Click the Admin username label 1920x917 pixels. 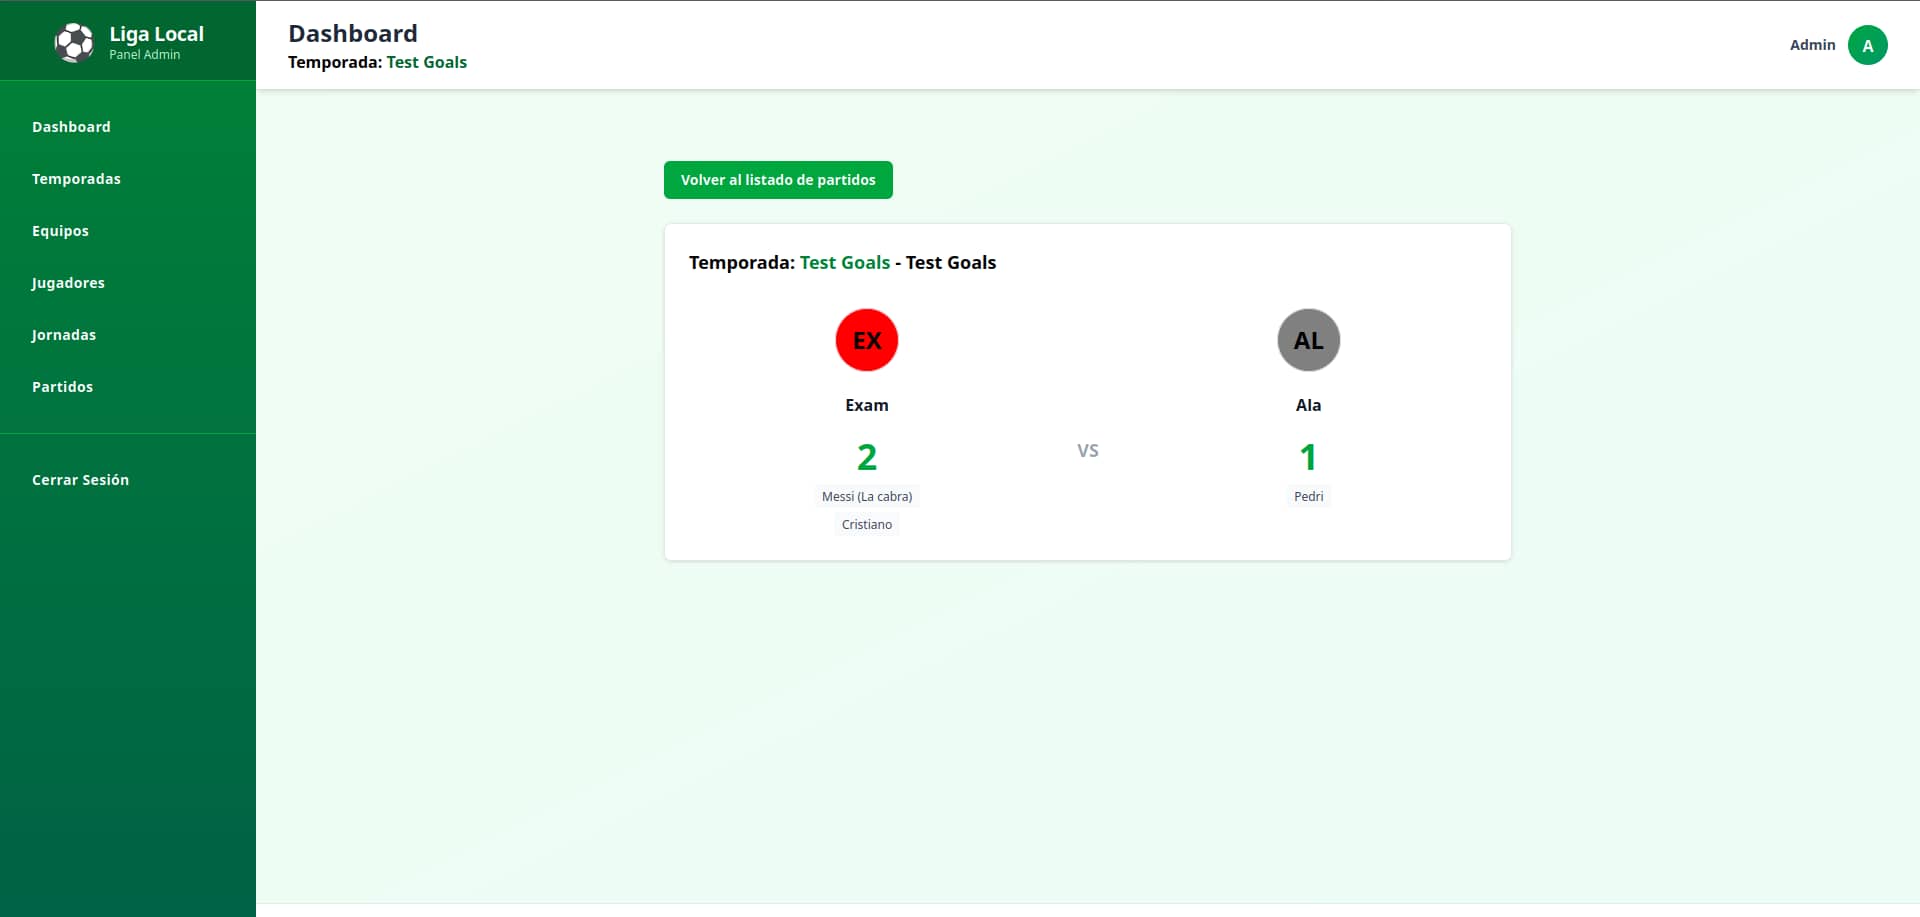(1812, 45)
